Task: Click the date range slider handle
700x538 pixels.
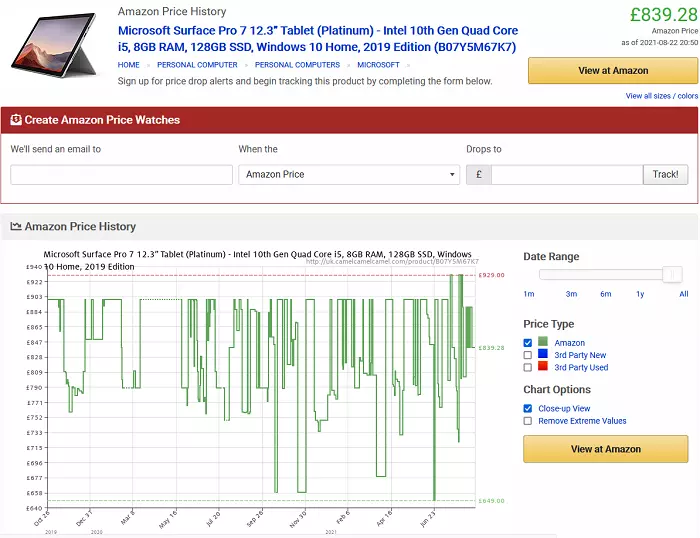Action: pos(672,275)
